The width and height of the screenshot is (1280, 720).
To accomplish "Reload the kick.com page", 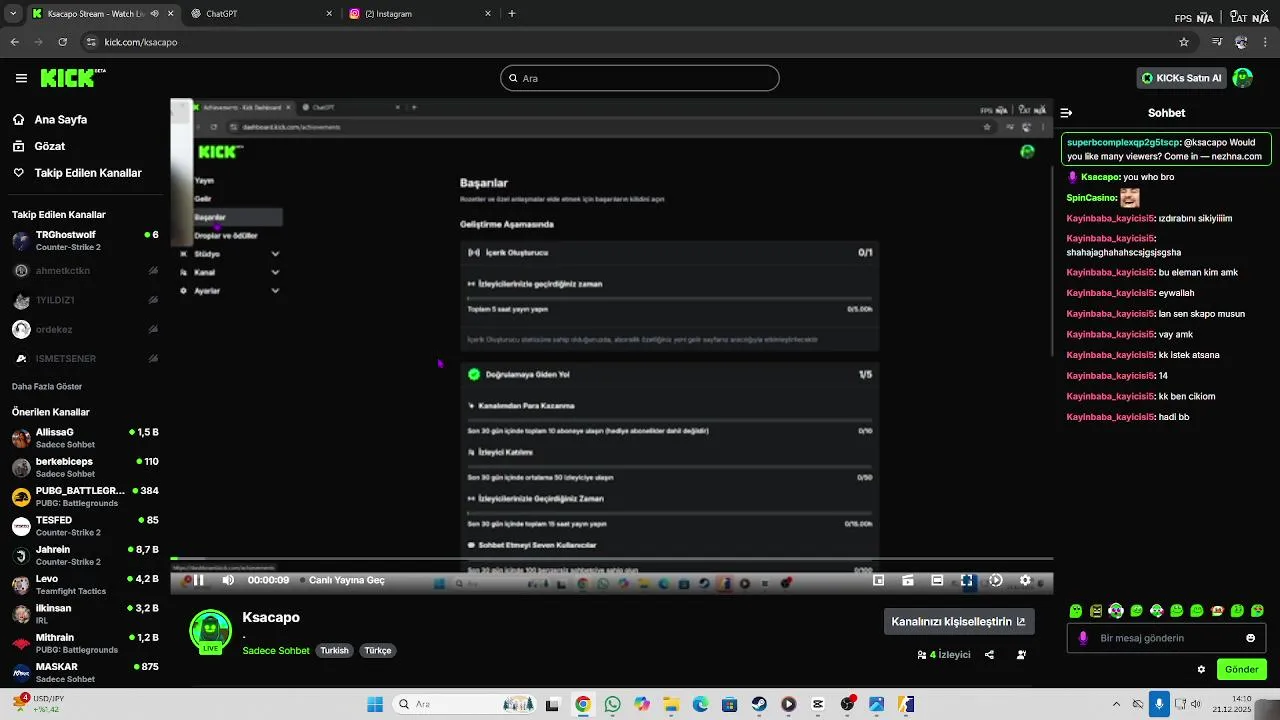I will 63,42.
